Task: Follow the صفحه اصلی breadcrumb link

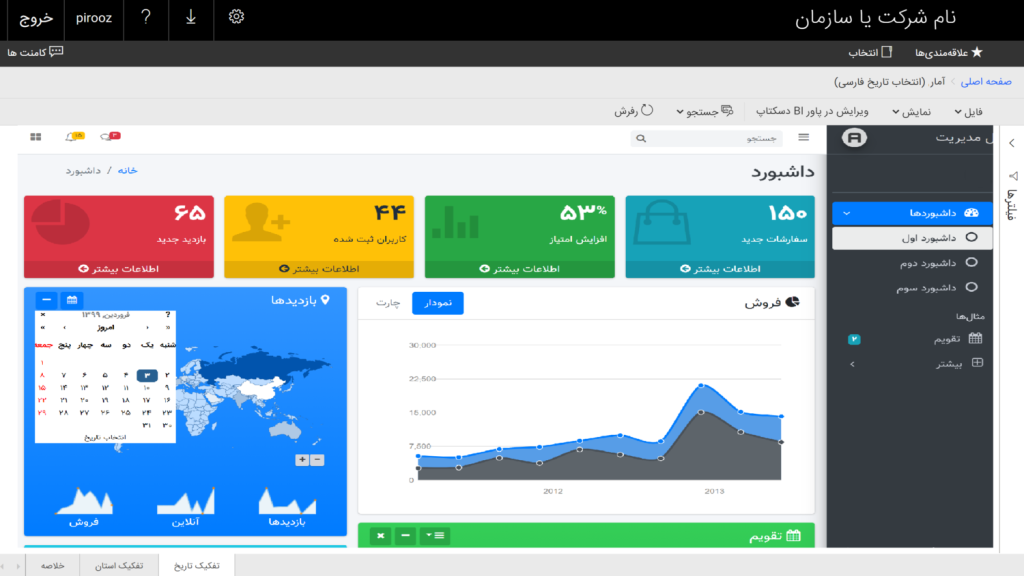Action: tap(986, 82)
